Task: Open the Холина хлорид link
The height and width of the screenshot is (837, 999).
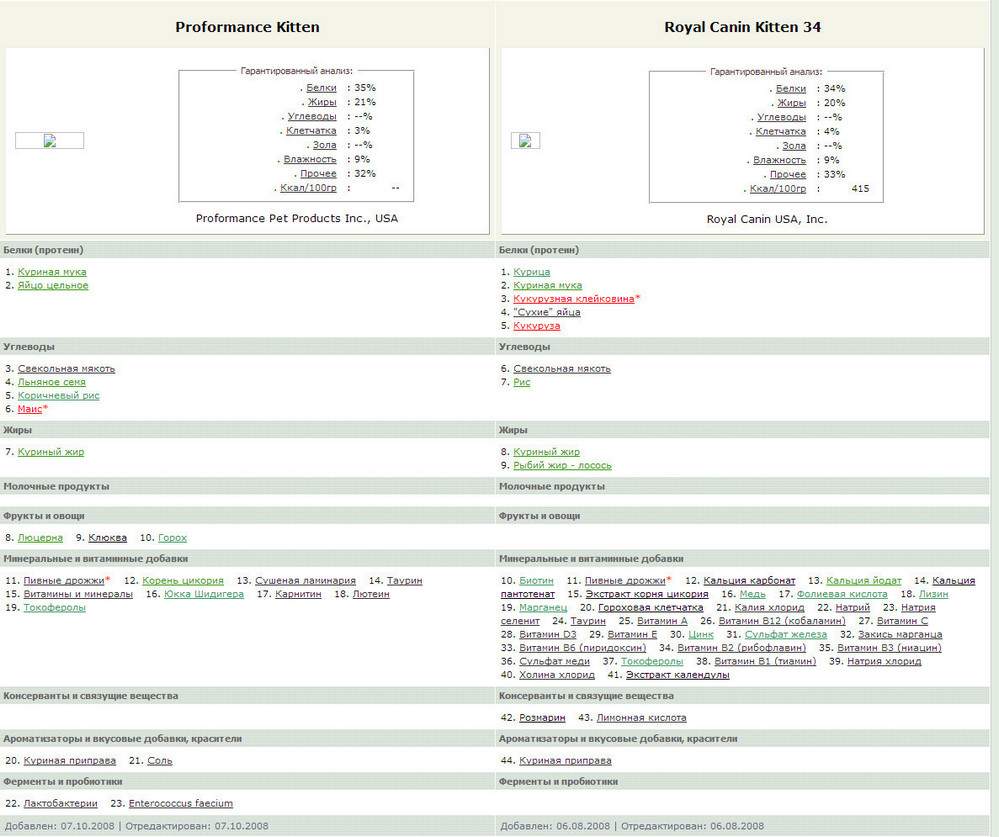Action: pos(557,675)
